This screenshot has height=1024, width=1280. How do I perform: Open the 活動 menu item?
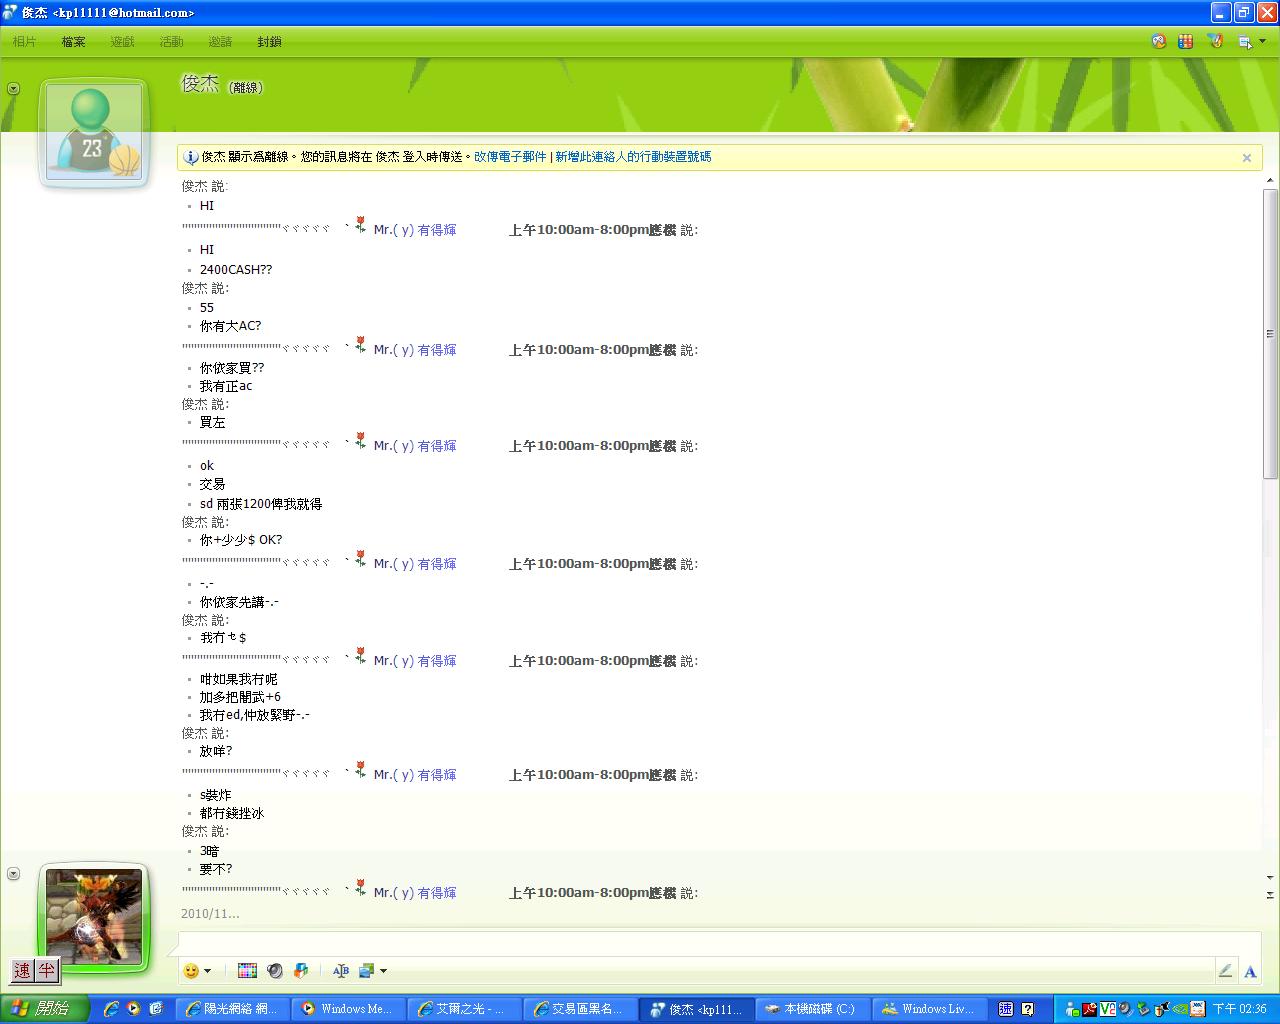pos(171,42)
